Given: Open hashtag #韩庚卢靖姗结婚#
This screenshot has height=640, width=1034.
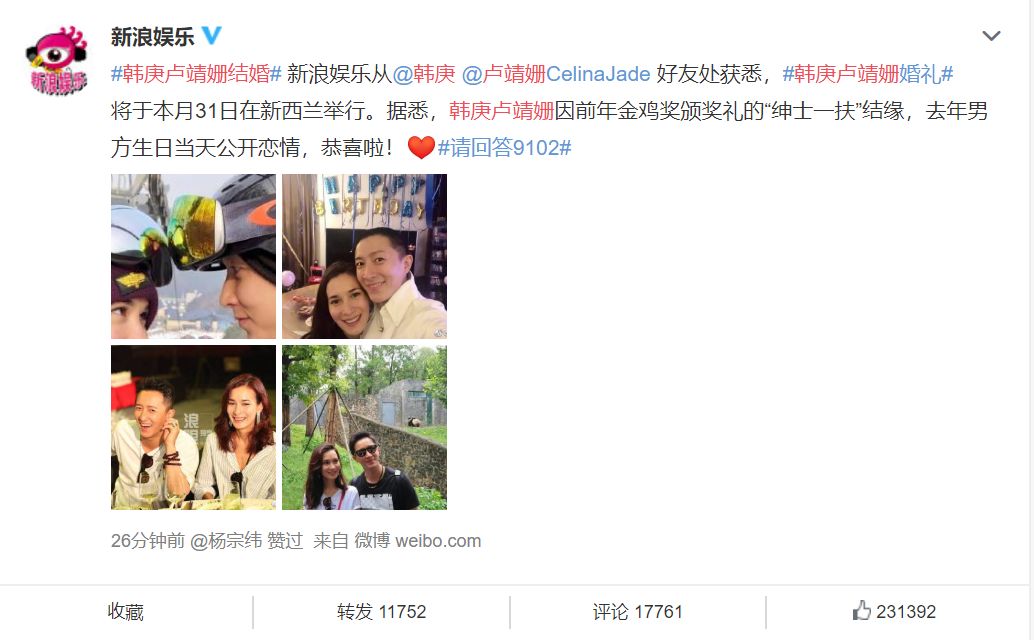Looking at the screenshot, I should [x=197, y=74].
